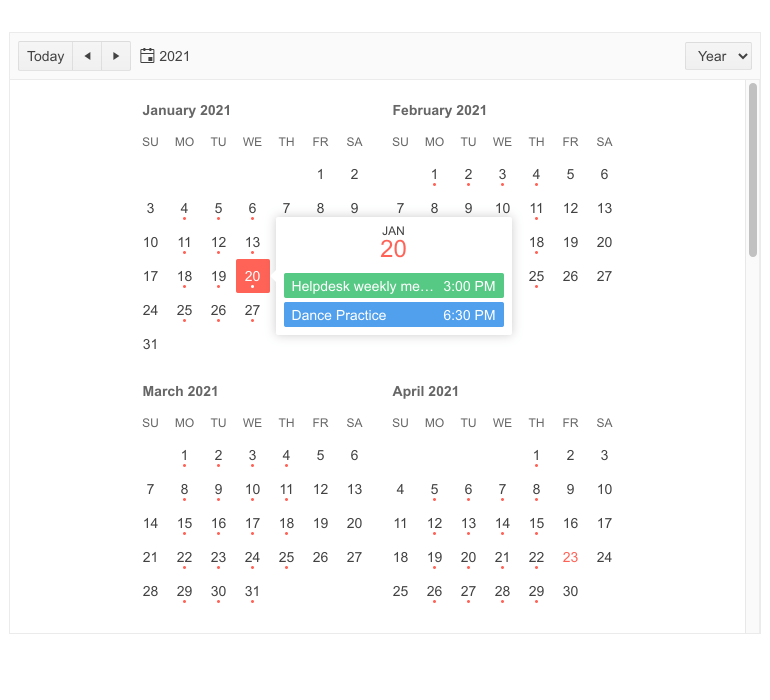Select April 5, 2021
Viewport: 770px width, 700px height.
coord(435,489)
